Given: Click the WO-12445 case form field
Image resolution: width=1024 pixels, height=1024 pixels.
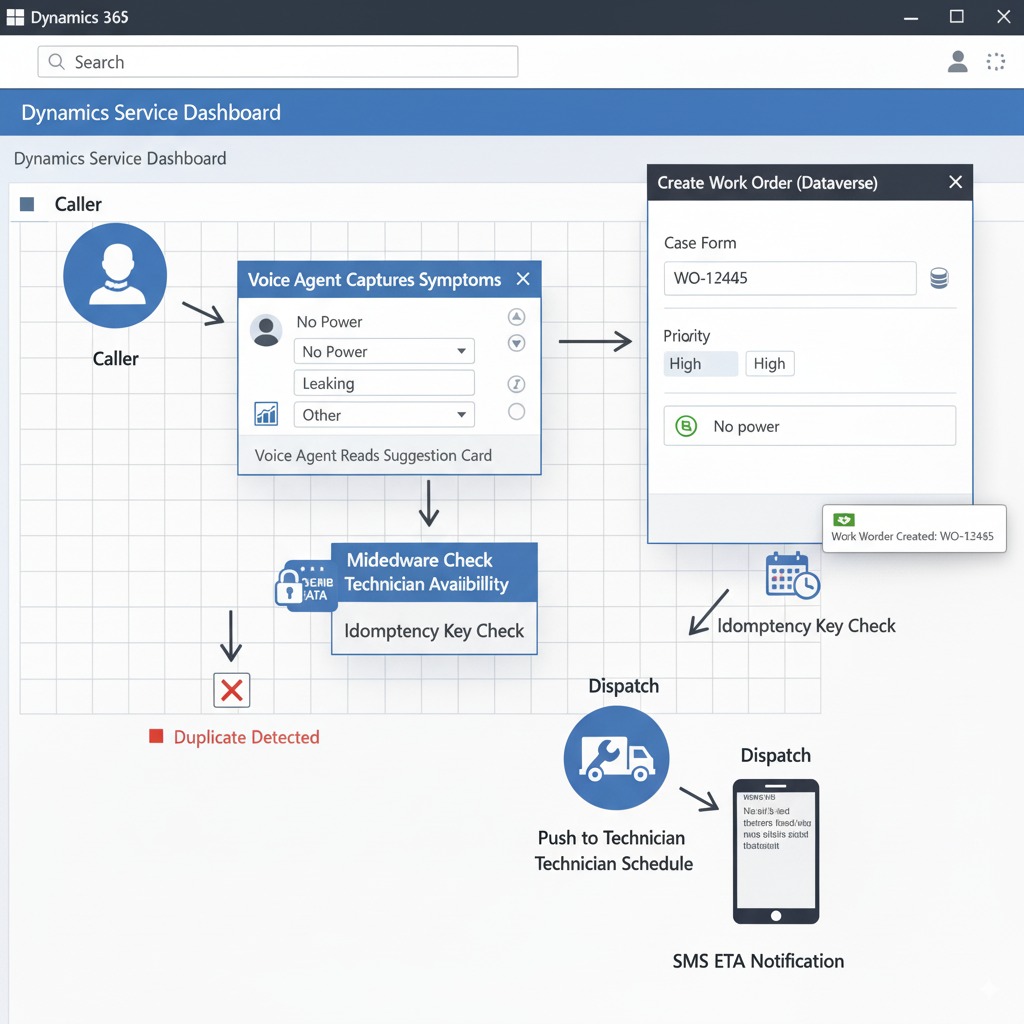Looking at the screenshot, I should pos(790,278).
